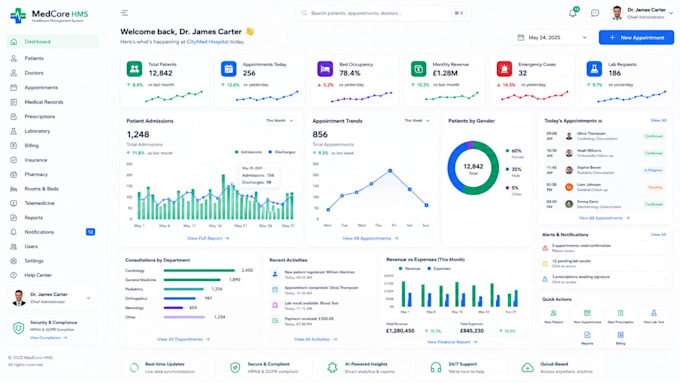
Task: Click Liam Johnson's orange avatar
Action: [x=569, y=187]
